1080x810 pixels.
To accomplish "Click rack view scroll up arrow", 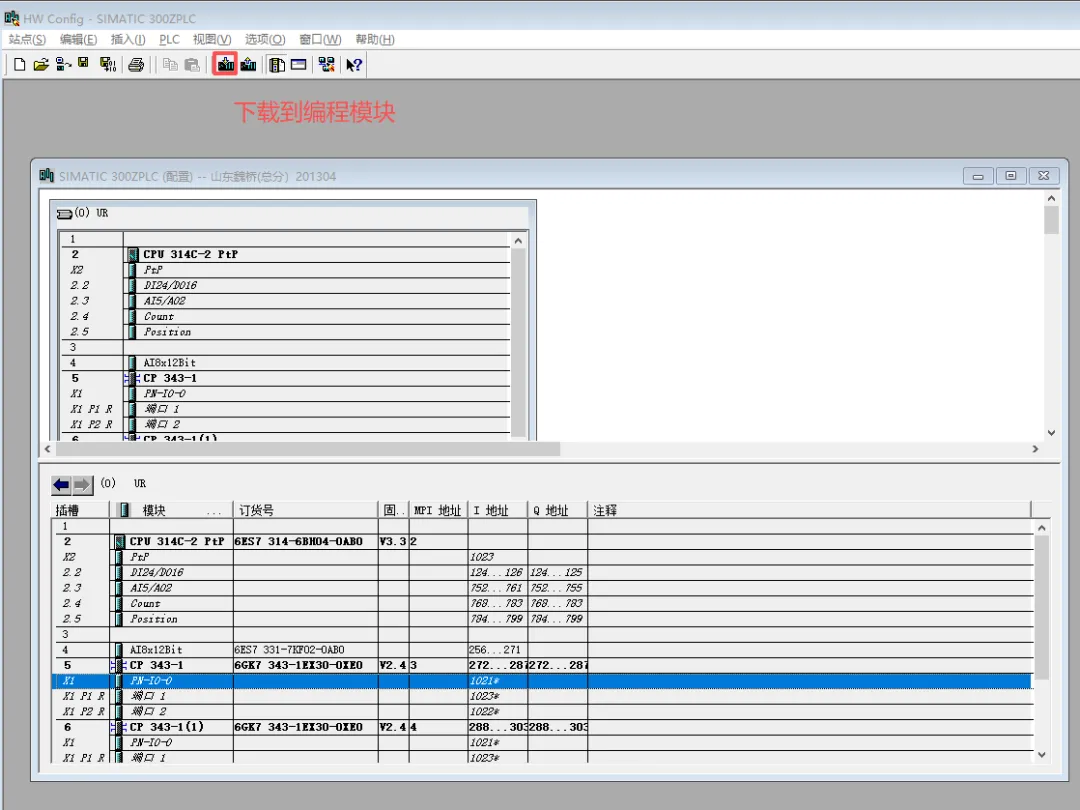I will pyautogui.click(x=518, y=240).
